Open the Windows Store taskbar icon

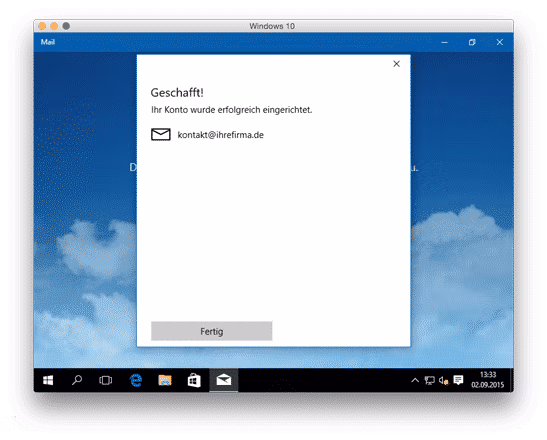(194, 380)
